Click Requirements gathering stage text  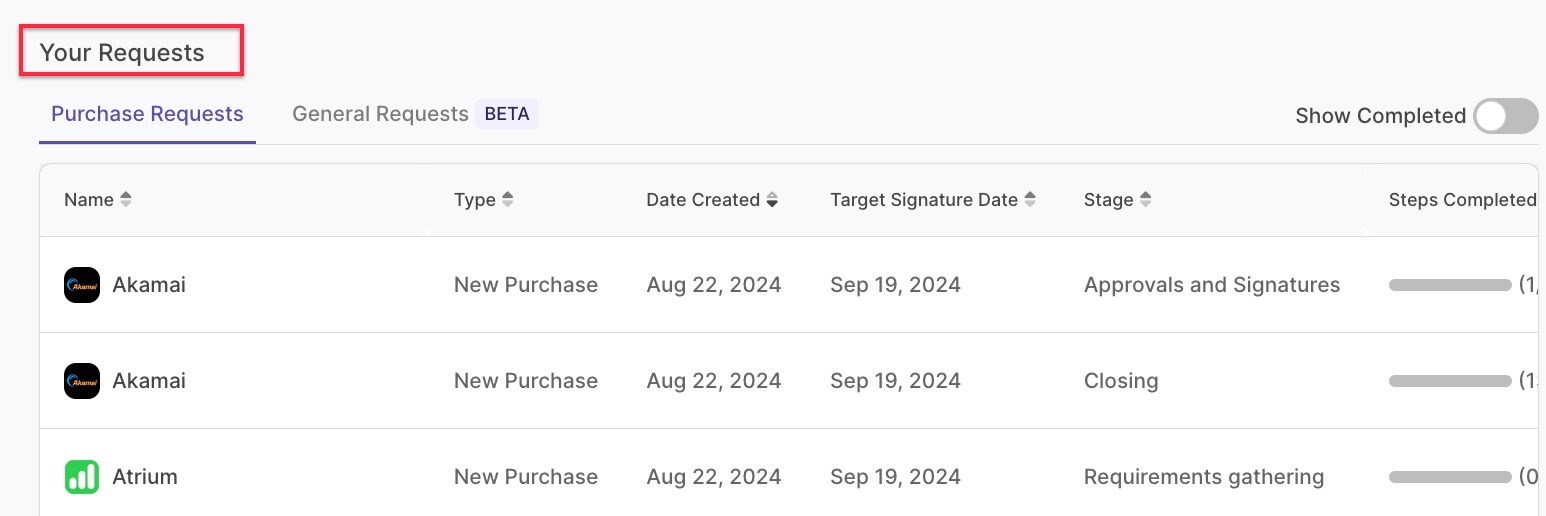[1204, 477]
